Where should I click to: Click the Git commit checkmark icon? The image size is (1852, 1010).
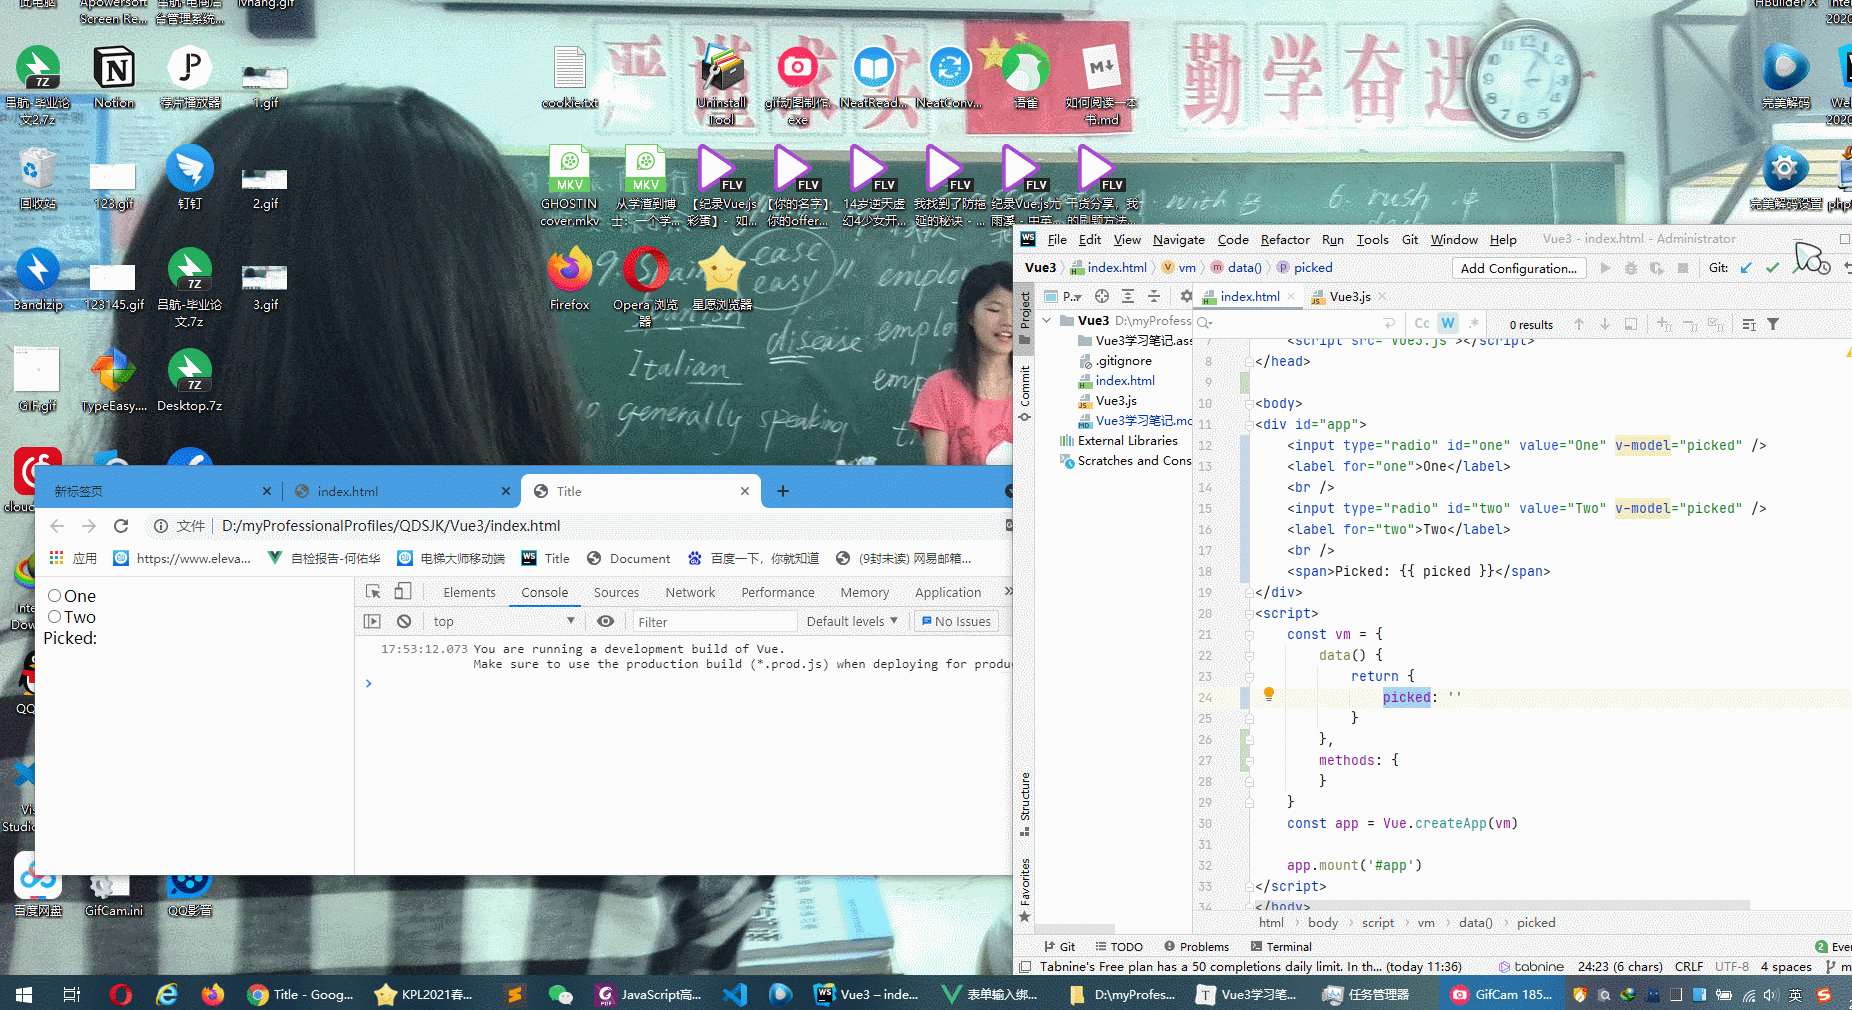(x=1772, y=268)
